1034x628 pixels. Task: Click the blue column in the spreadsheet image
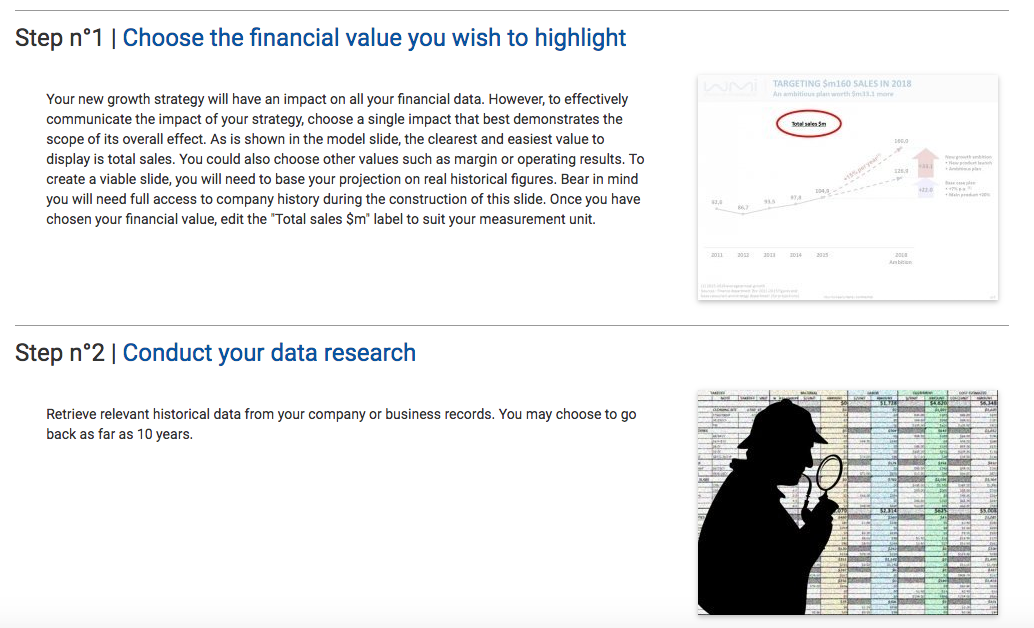point(884,503)
